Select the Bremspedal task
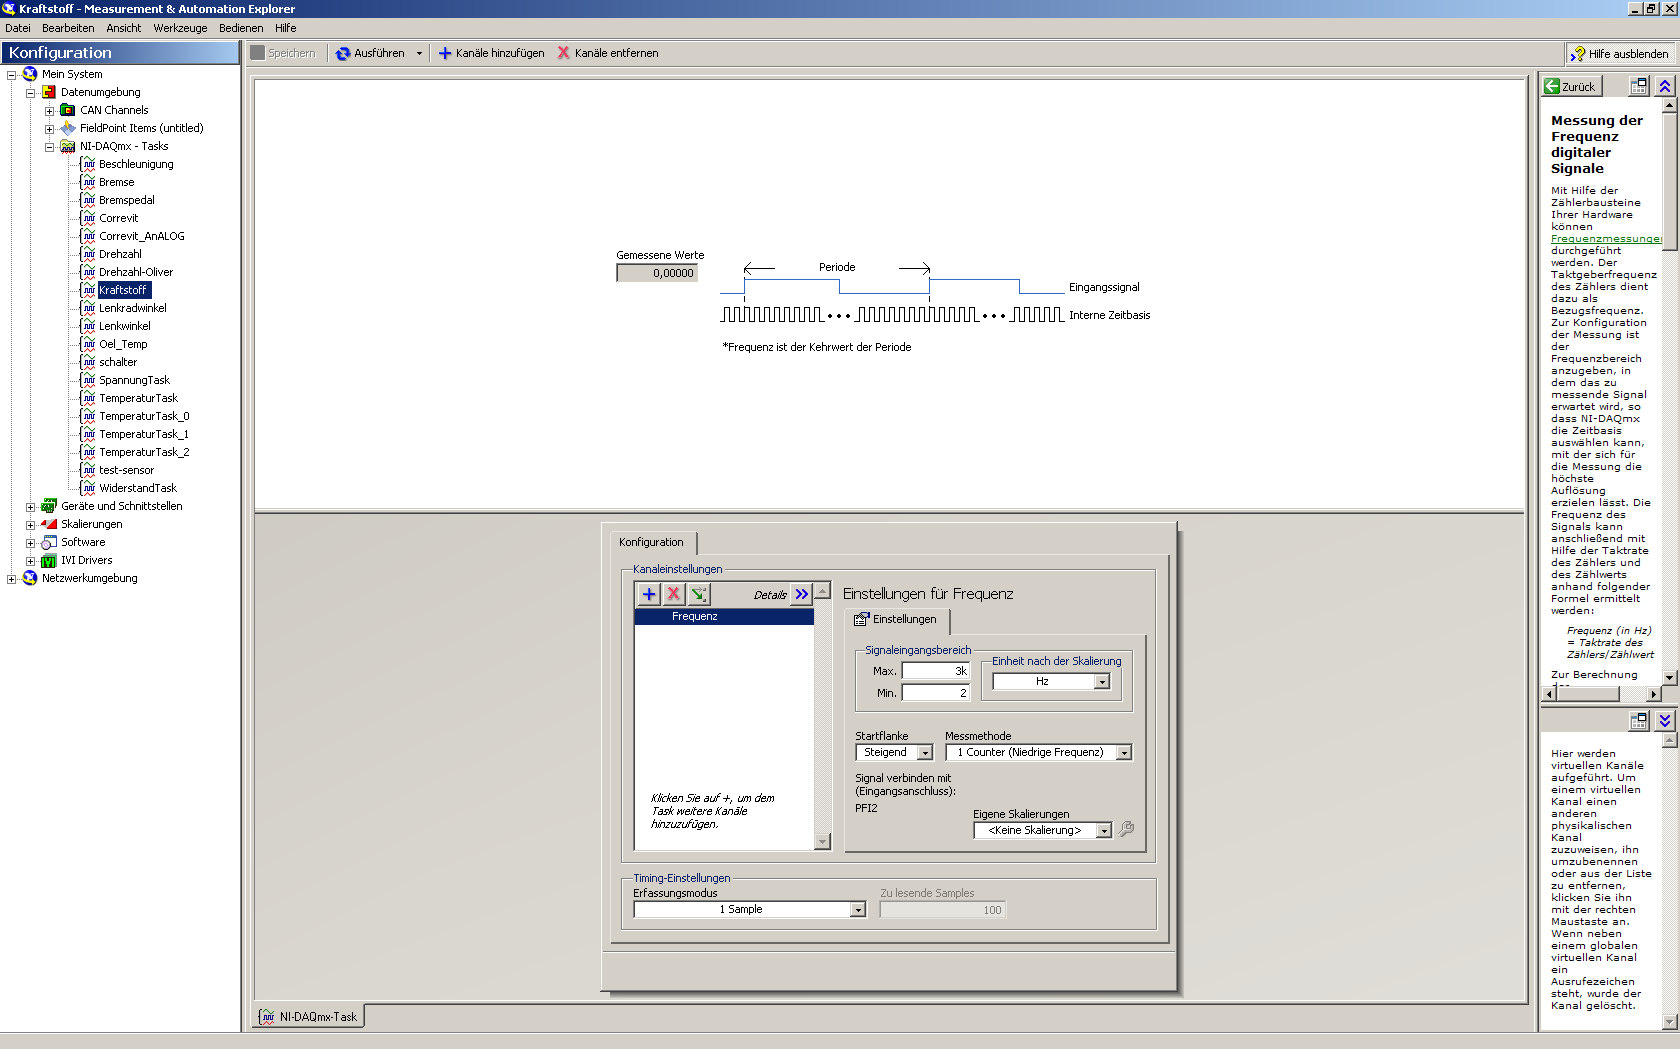The image size is (1680, 1050). (x=127, y=200)
